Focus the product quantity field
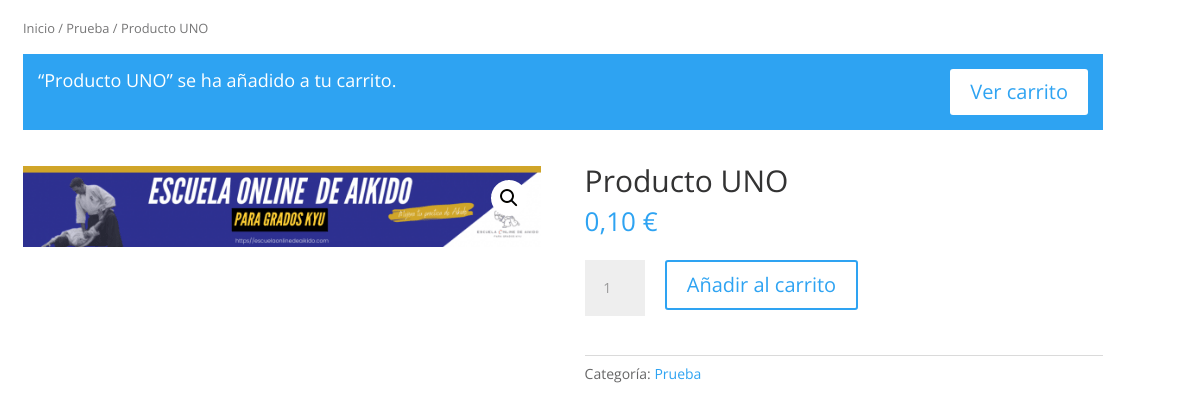This screenshot has width=1181, height=415. pos(615,288)
